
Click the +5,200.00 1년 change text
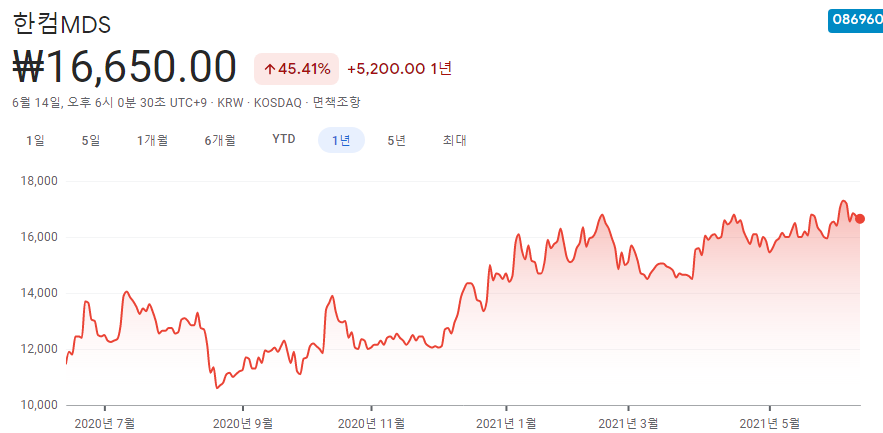click(x=400, y=69)
